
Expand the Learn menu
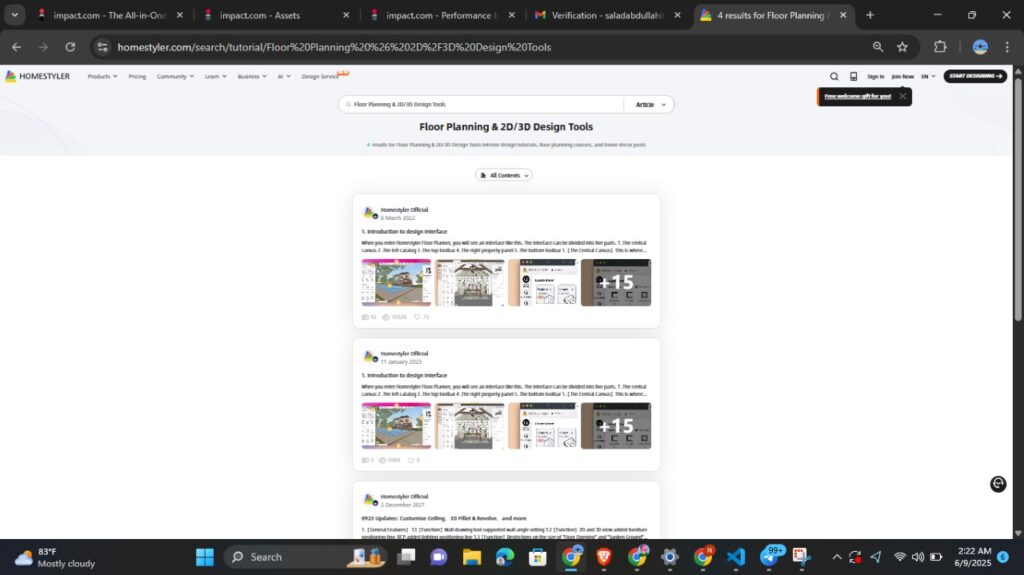point(216,76)
